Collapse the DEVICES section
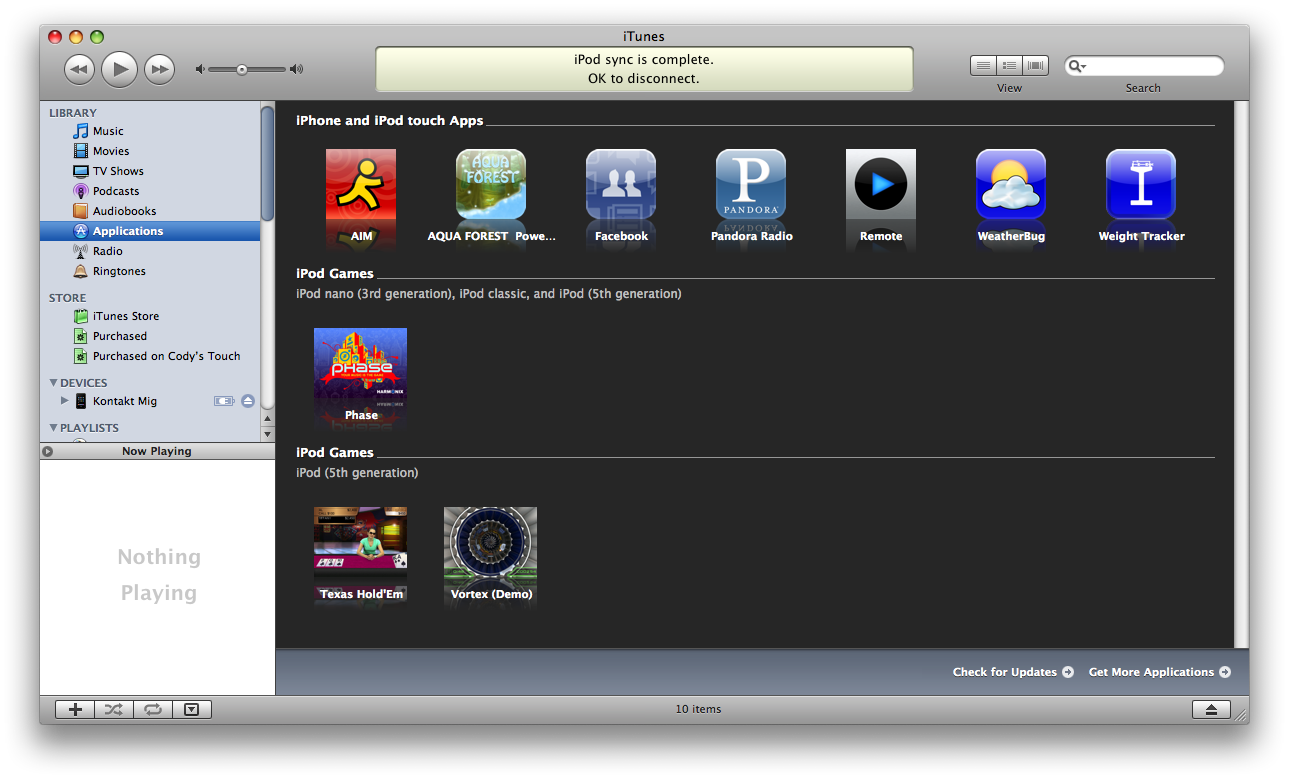 54,383
